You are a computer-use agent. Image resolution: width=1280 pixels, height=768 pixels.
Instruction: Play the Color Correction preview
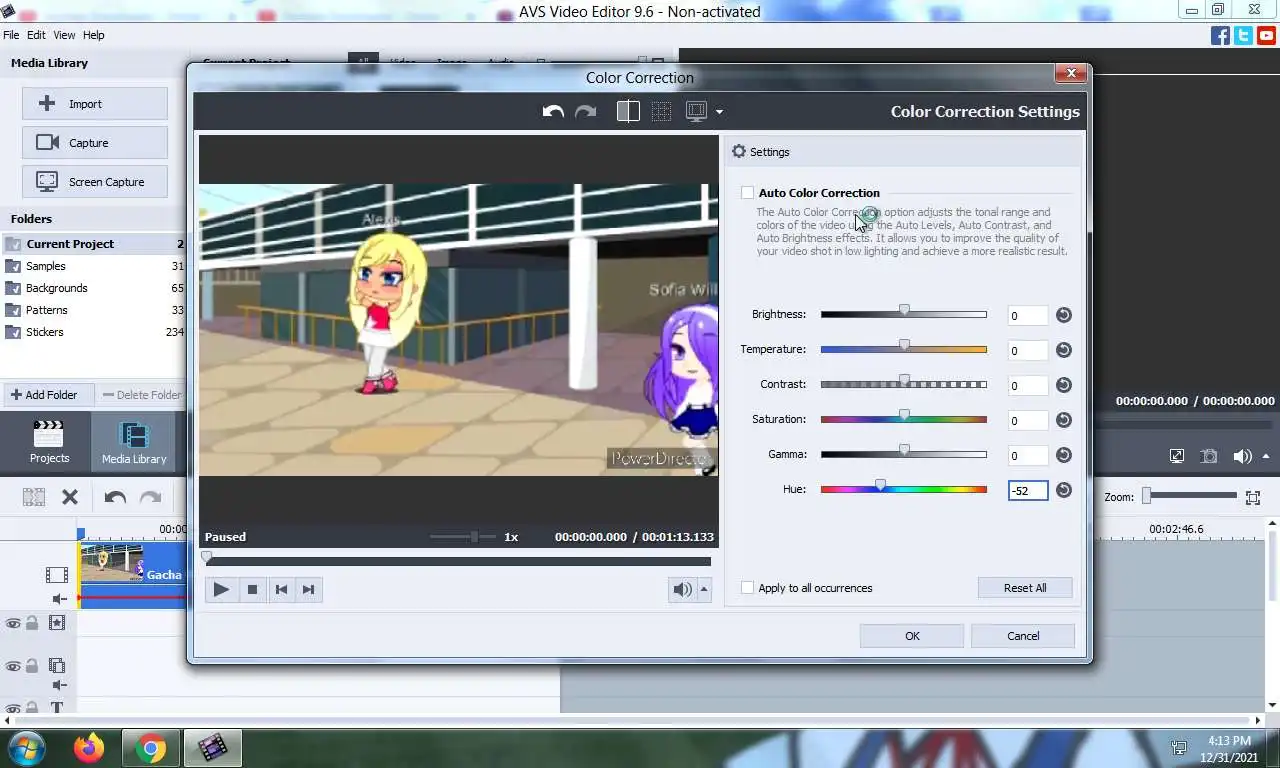(x=221, y=589)
